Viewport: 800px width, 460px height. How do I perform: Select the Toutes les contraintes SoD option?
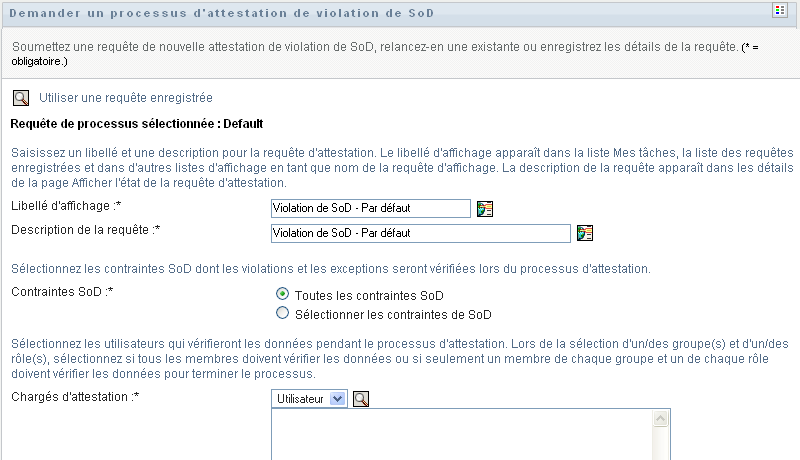[x=283, y=295]
